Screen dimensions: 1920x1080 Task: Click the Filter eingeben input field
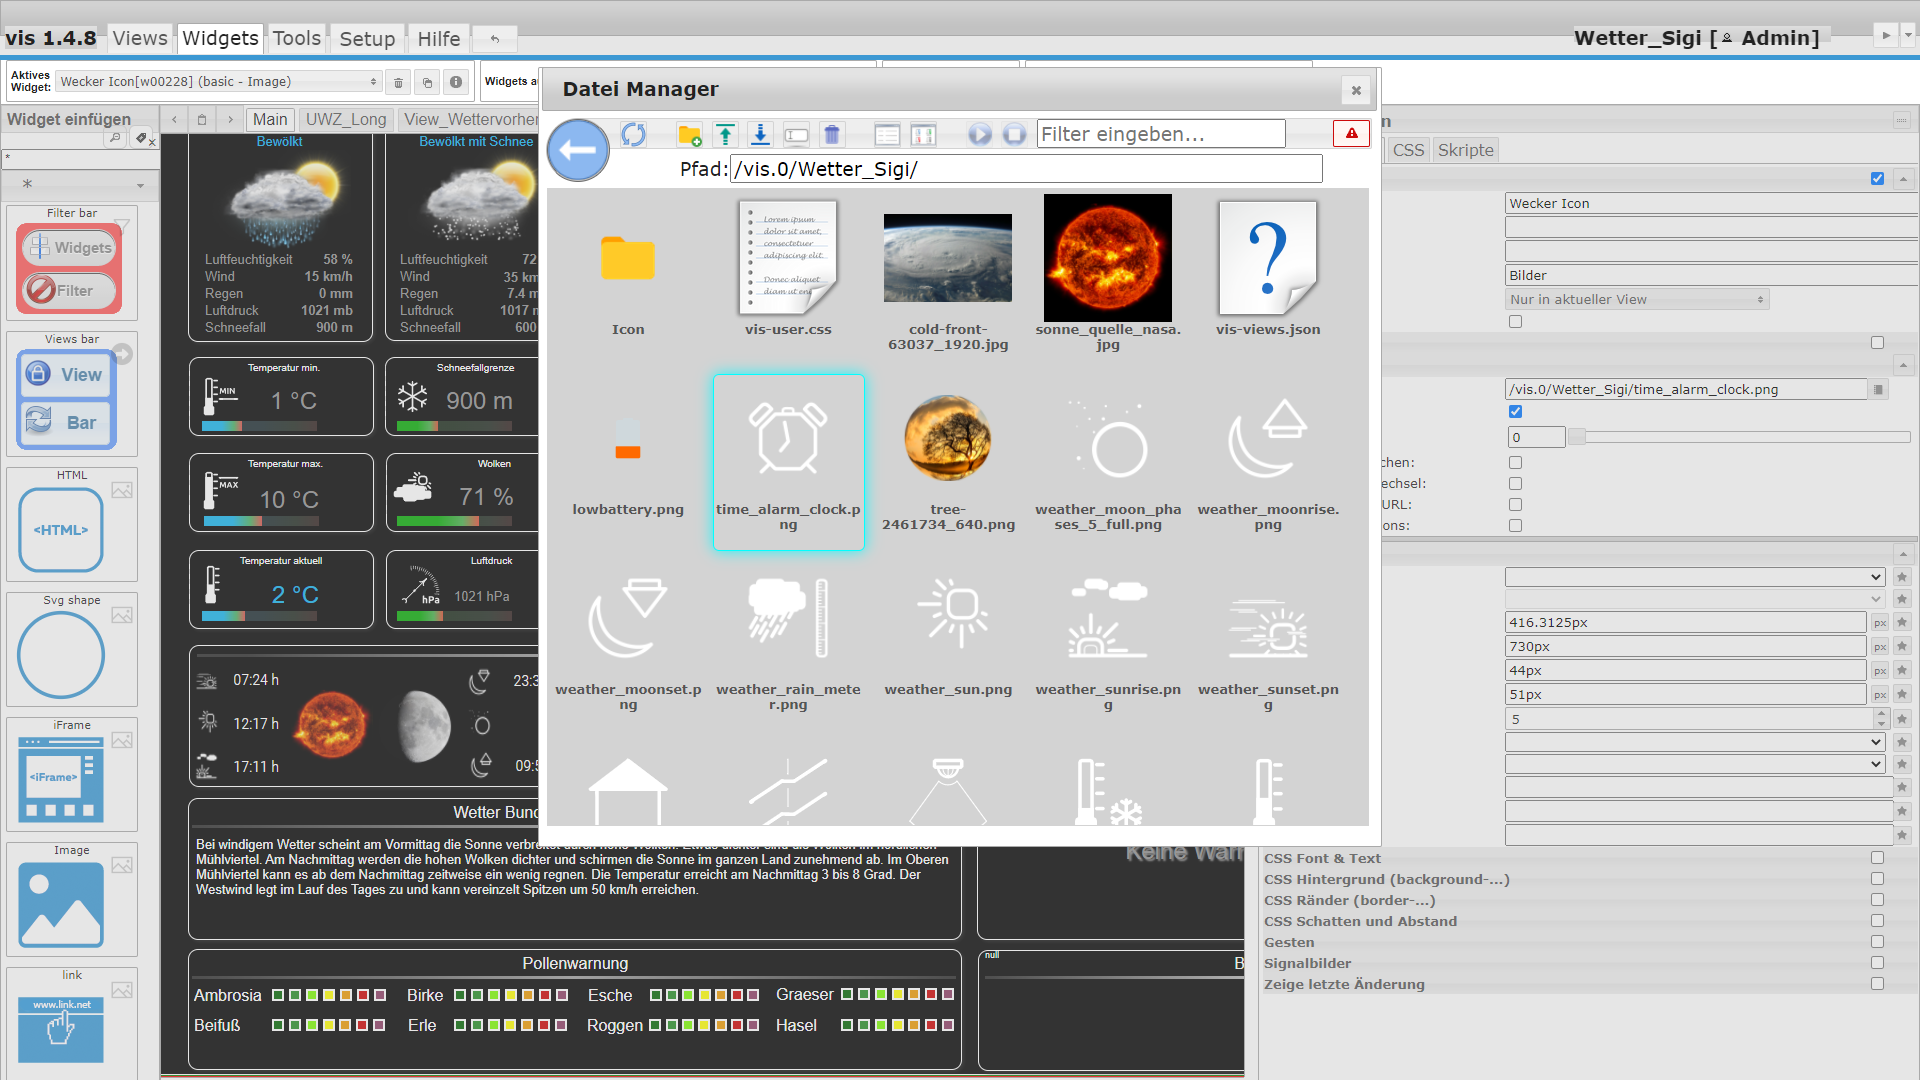(x=1160, y=134)
